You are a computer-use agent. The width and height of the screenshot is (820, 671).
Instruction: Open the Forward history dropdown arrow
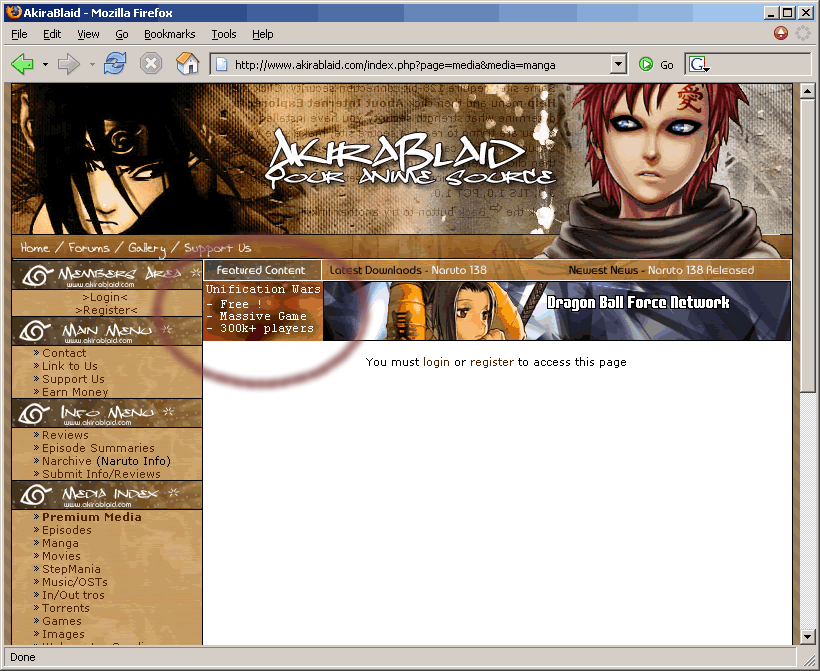click(x=92, y=65)
